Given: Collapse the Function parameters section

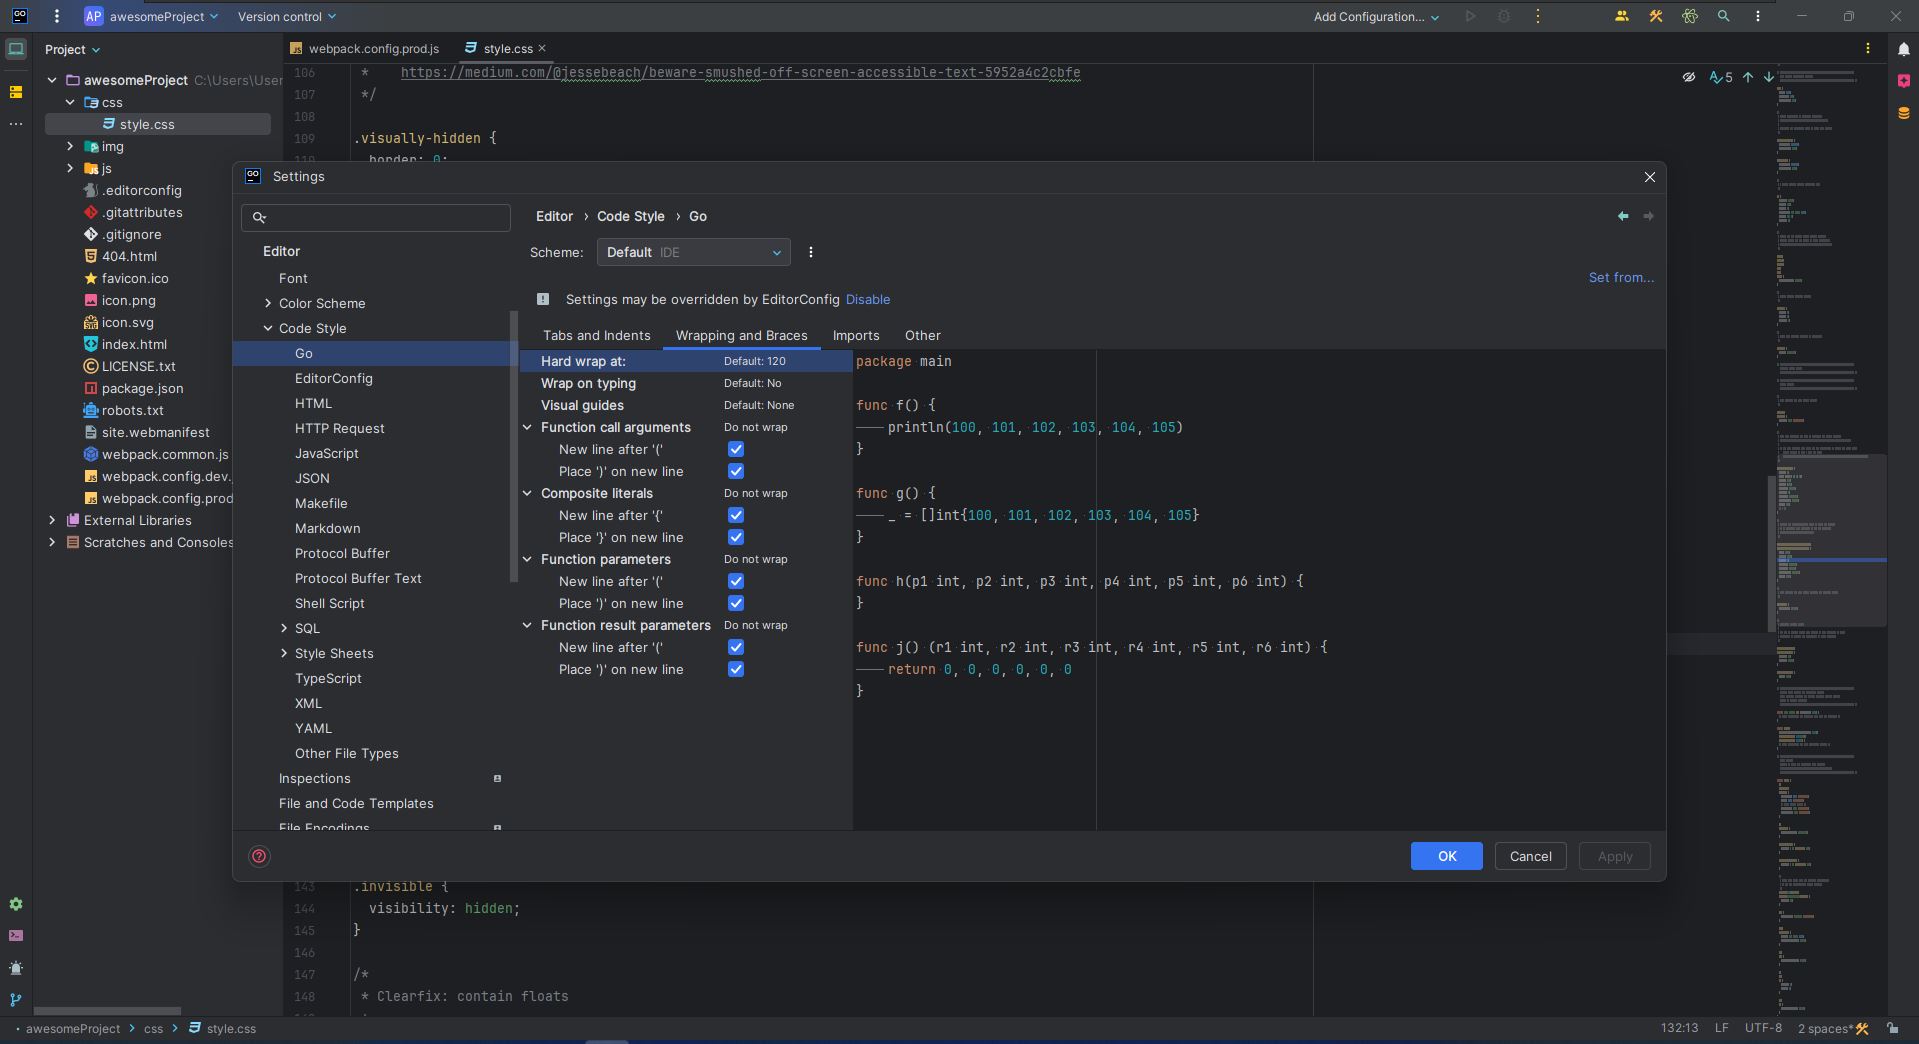Looking at the screenshot, I should point(527,559).
